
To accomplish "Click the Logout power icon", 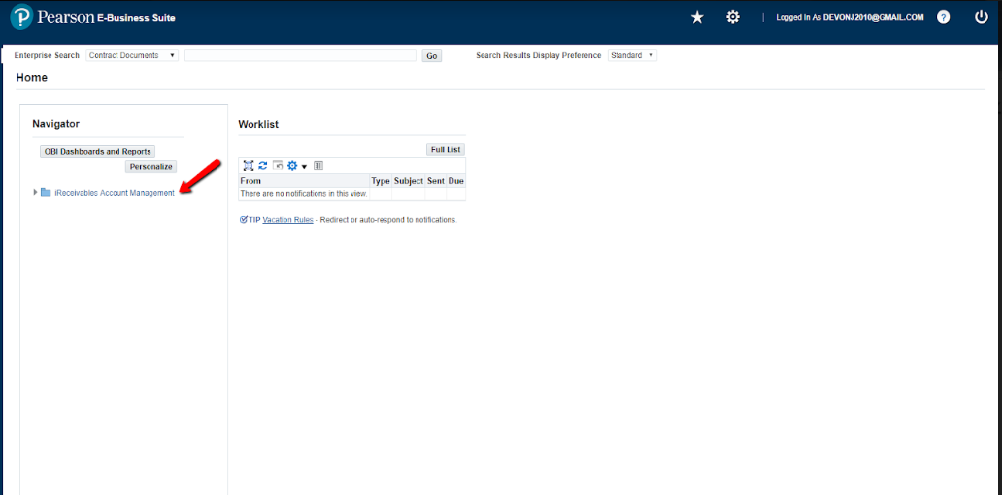I will (x=981, y=17).
